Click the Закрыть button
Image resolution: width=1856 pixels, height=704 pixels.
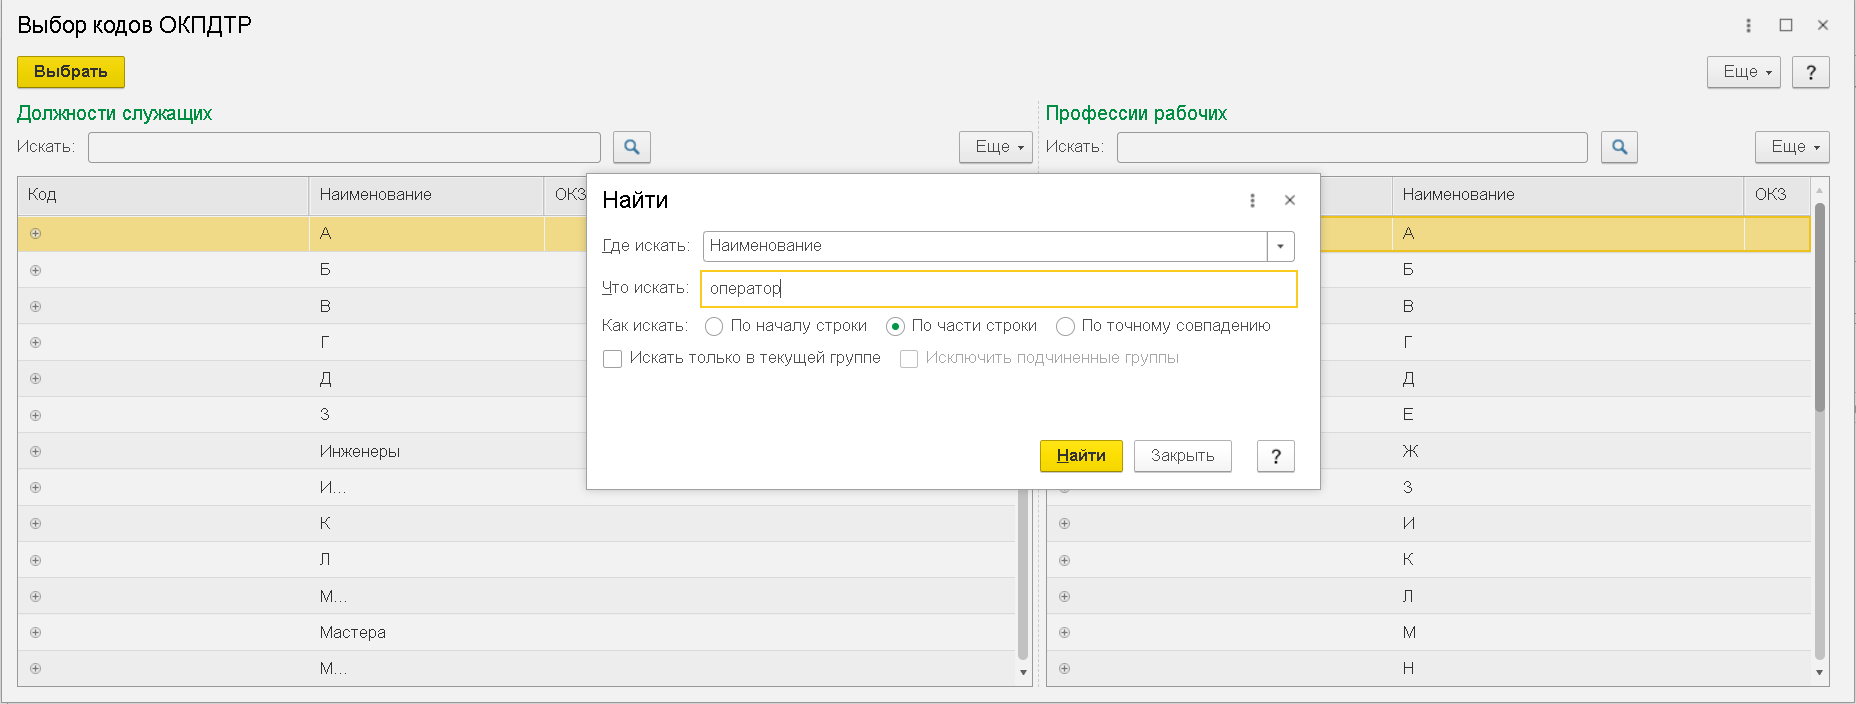[1182, 456]
